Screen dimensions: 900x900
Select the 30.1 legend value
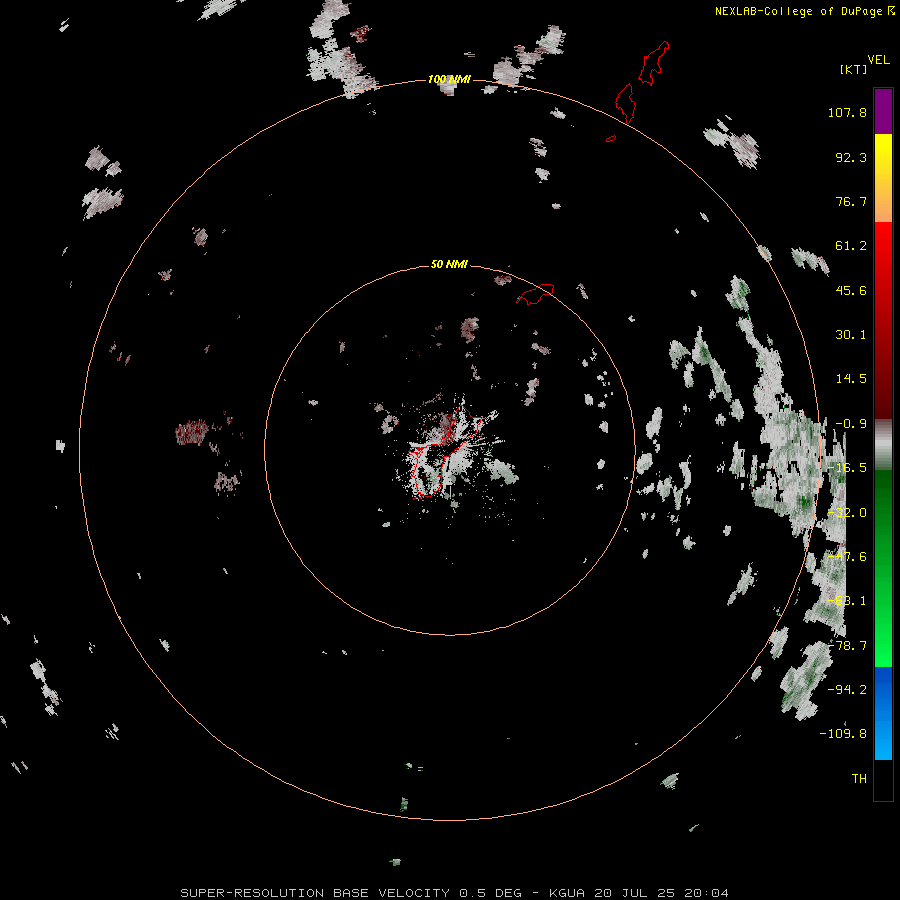pos(851,335)
